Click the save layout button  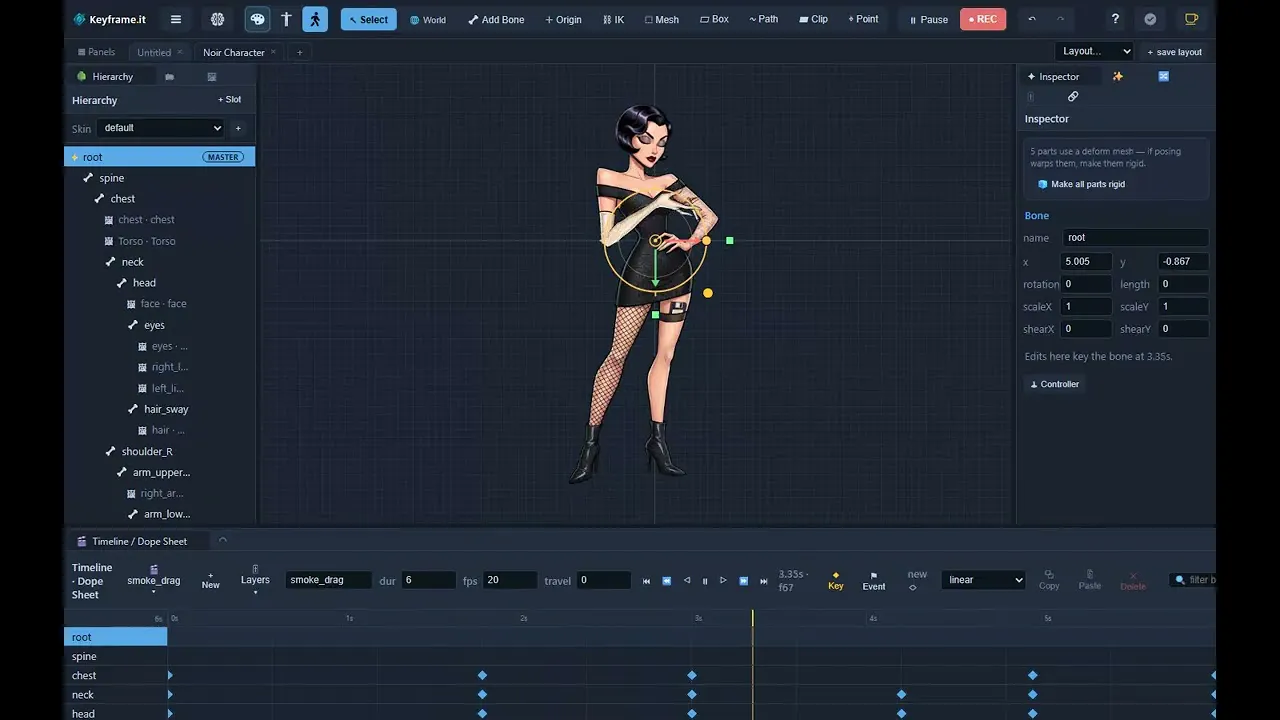point(1174,51)
